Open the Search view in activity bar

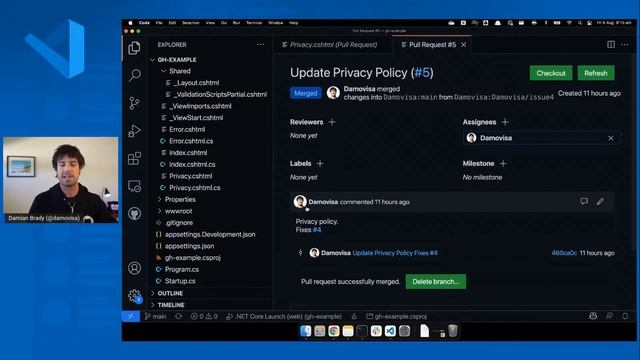(135, 75)
